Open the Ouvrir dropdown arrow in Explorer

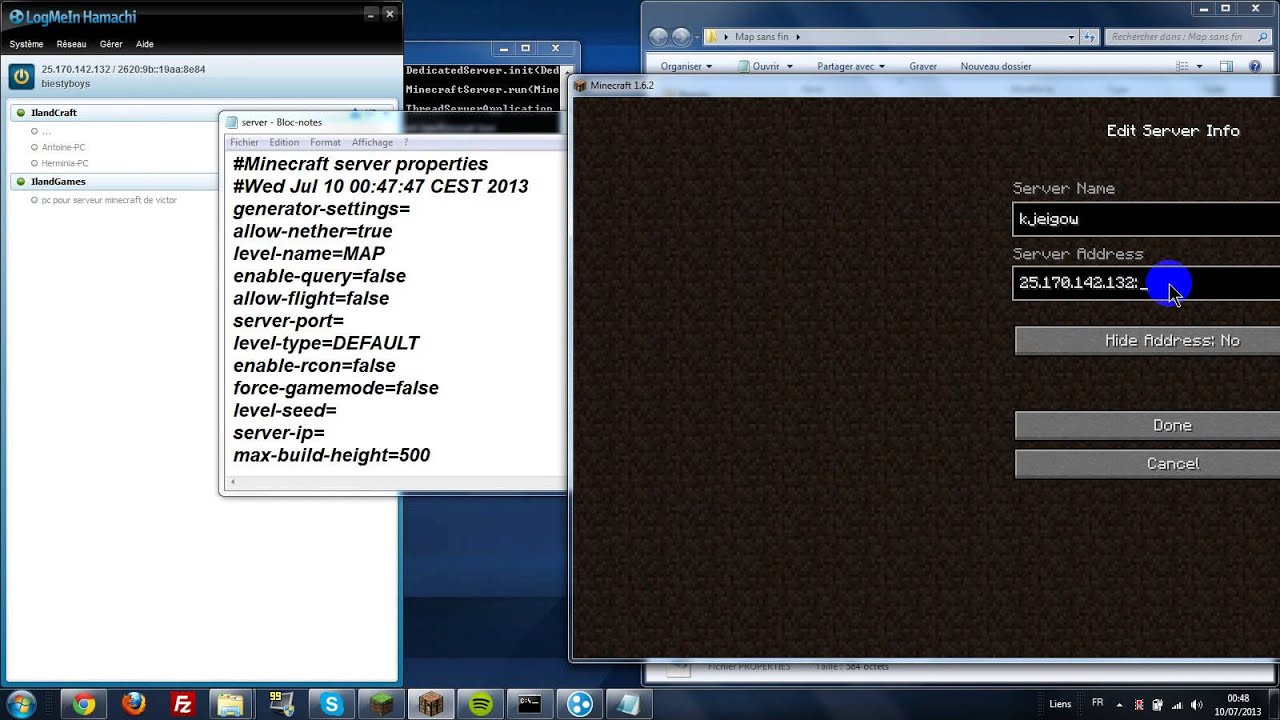pyautogui.click(x=789, y=67)
